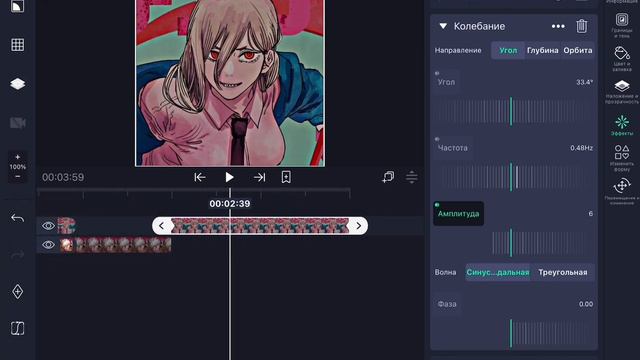
Task: Jump to the start of the clip
Action: pyautogui.click(x=200, y=177)
